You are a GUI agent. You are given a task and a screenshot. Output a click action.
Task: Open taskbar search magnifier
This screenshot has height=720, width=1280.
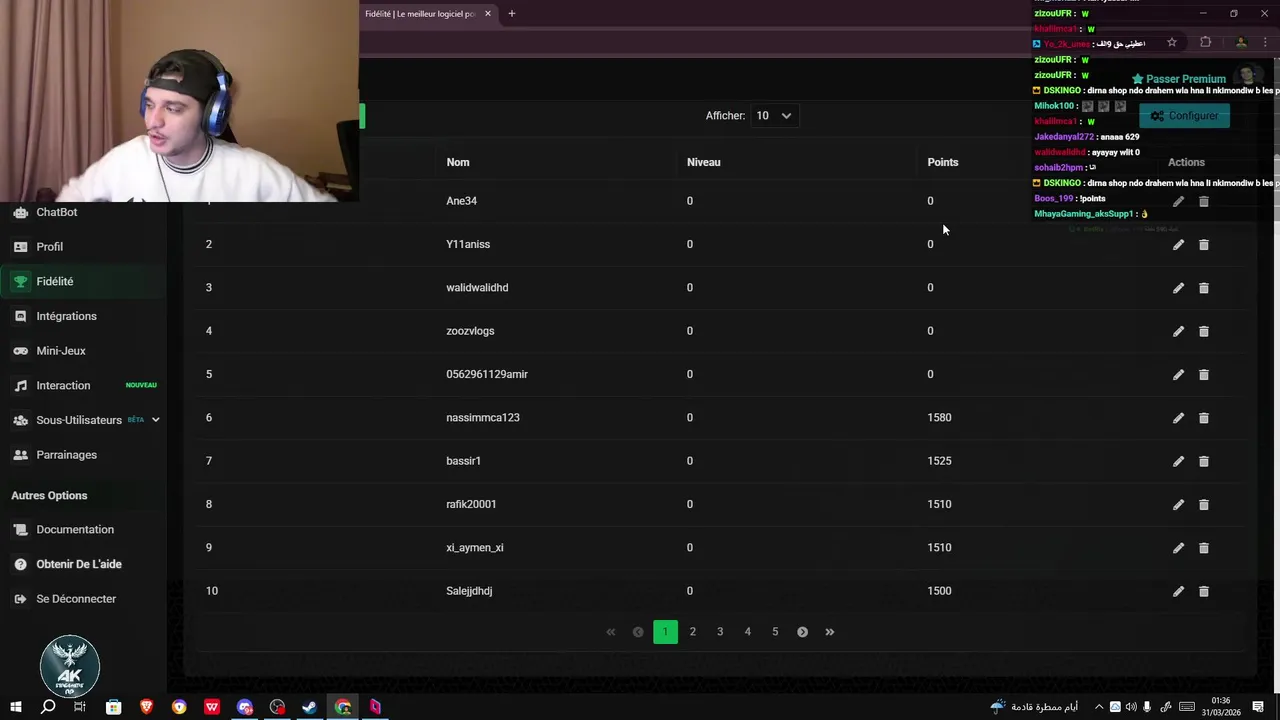coord(48,707)
